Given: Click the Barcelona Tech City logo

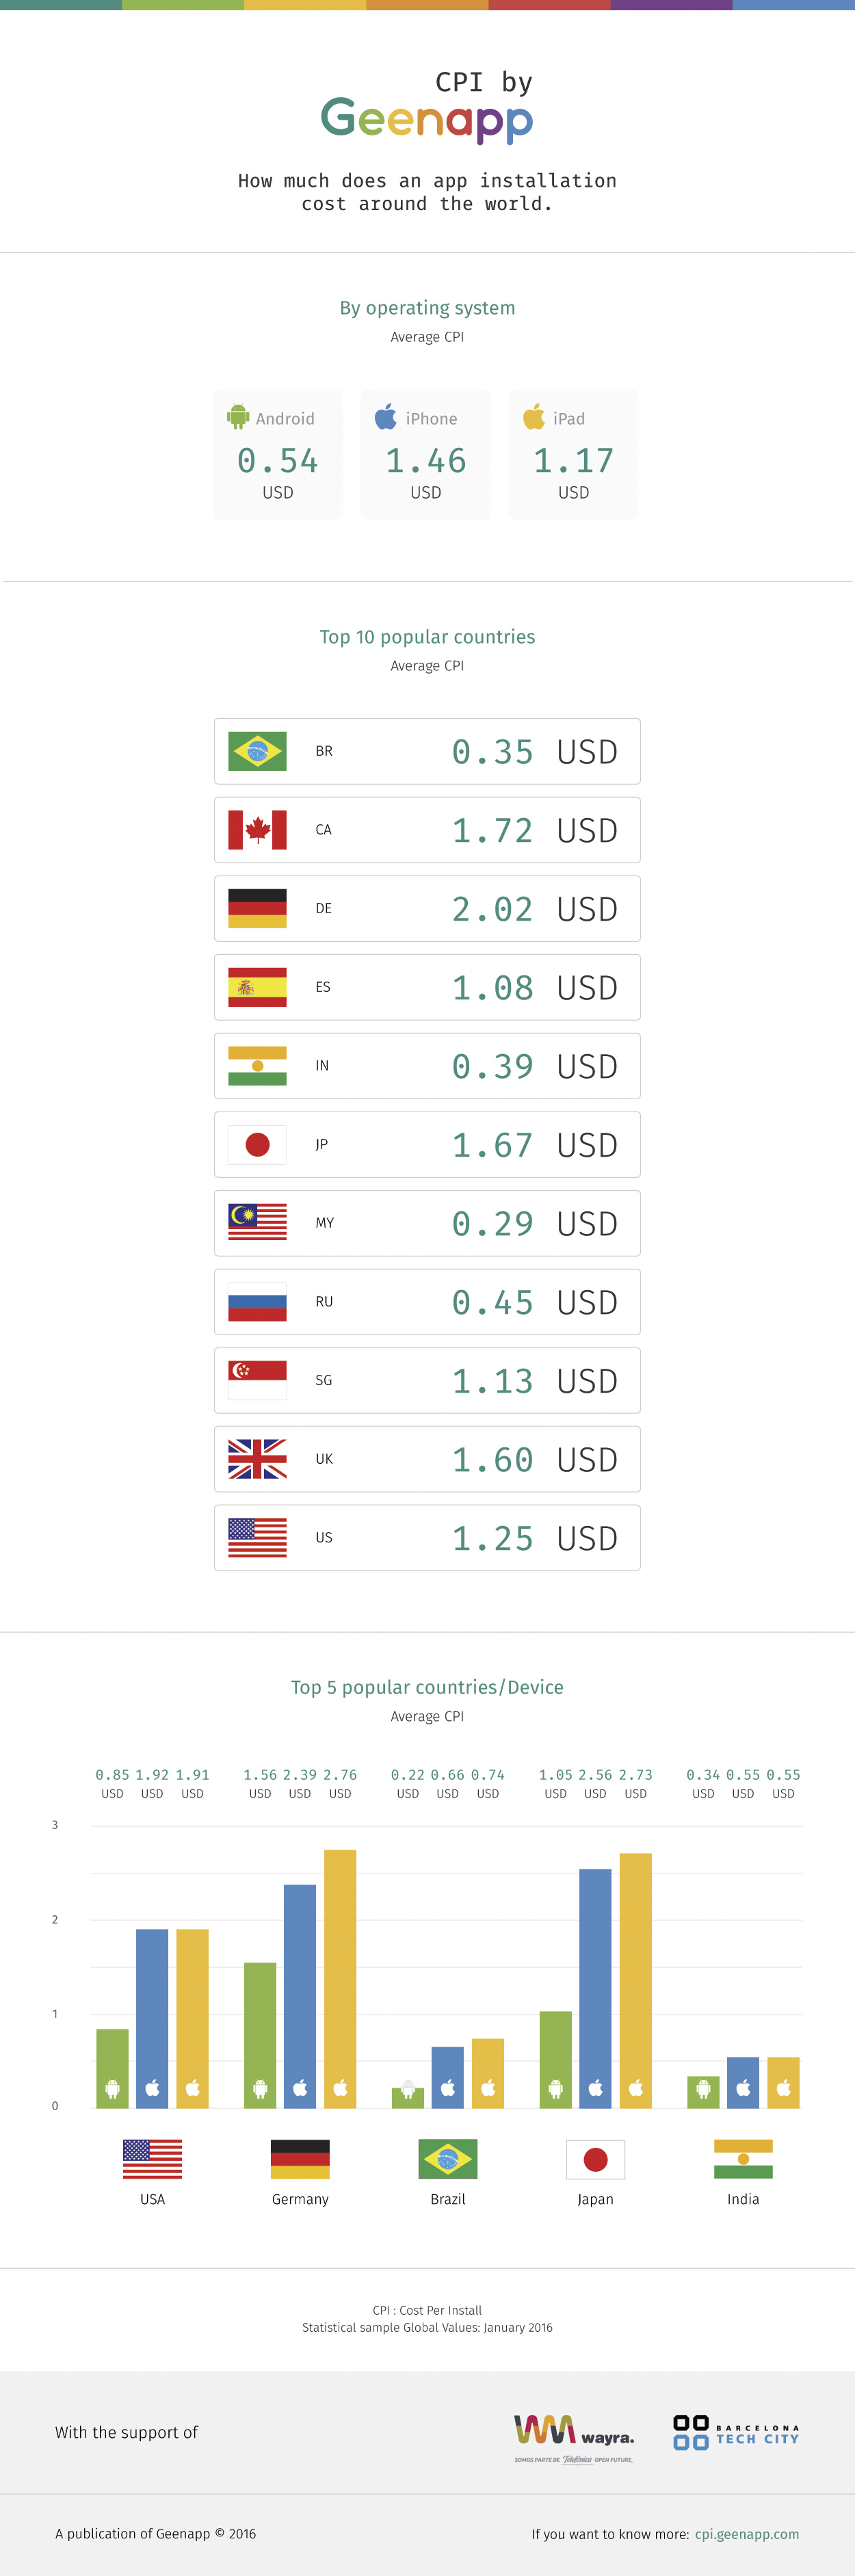Looking at the screenshot, I should pyautogui.click(x=736, y=2432).
